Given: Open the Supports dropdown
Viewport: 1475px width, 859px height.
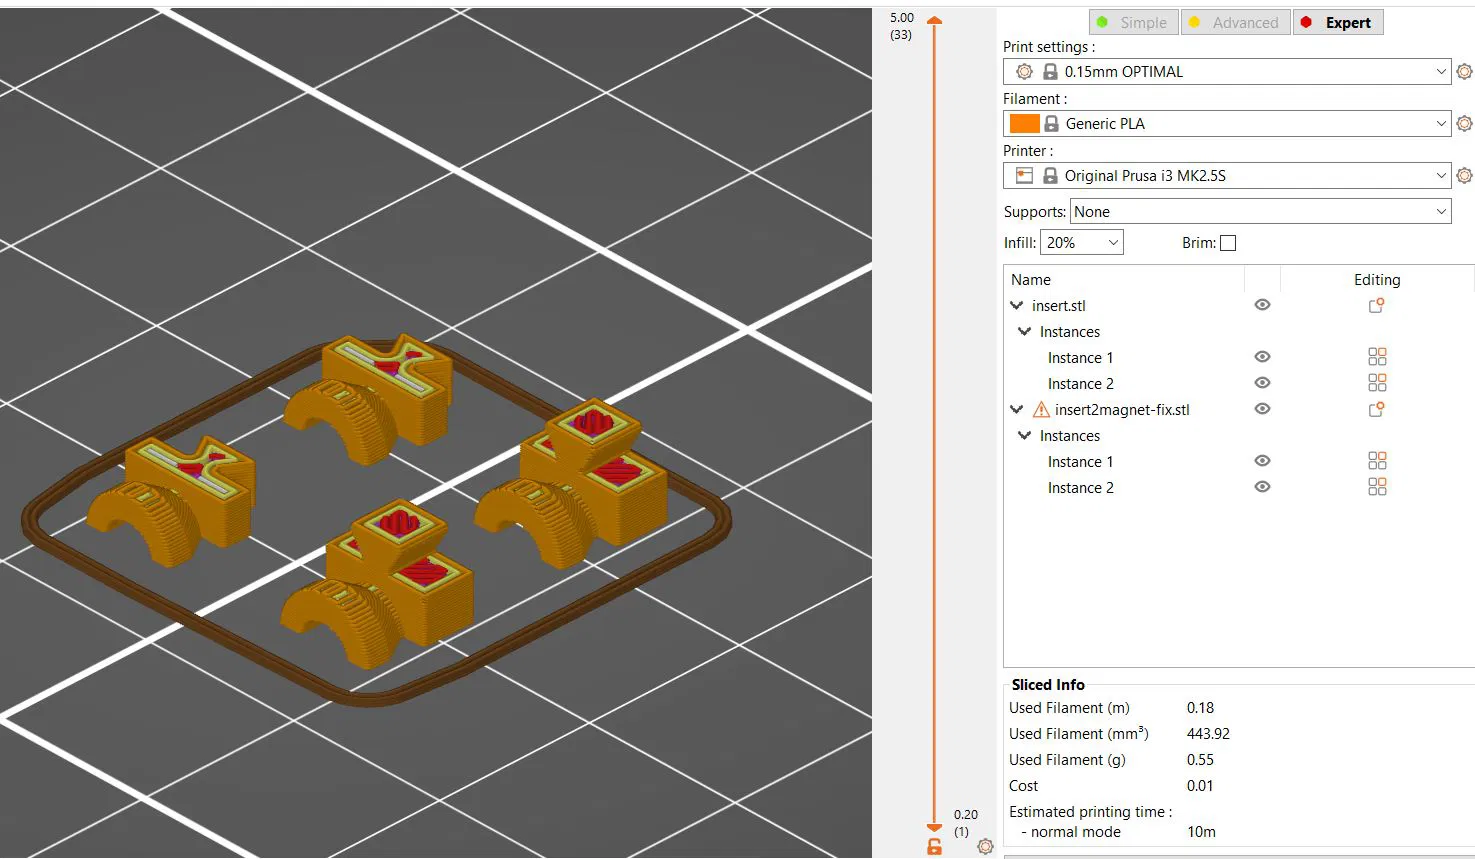Looking at the screenshot, I should (1260, 211).
